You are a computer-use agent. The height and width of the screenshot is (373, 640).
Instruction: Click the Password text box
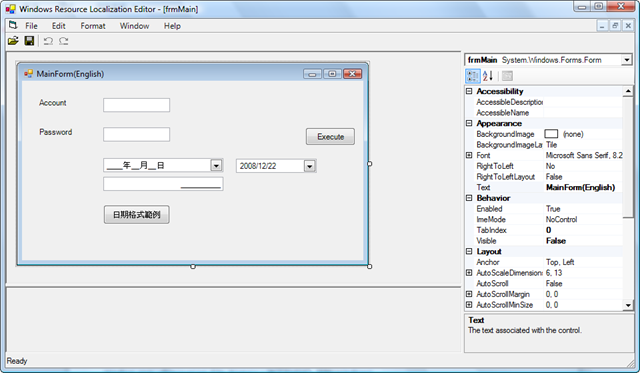[136, 134]
